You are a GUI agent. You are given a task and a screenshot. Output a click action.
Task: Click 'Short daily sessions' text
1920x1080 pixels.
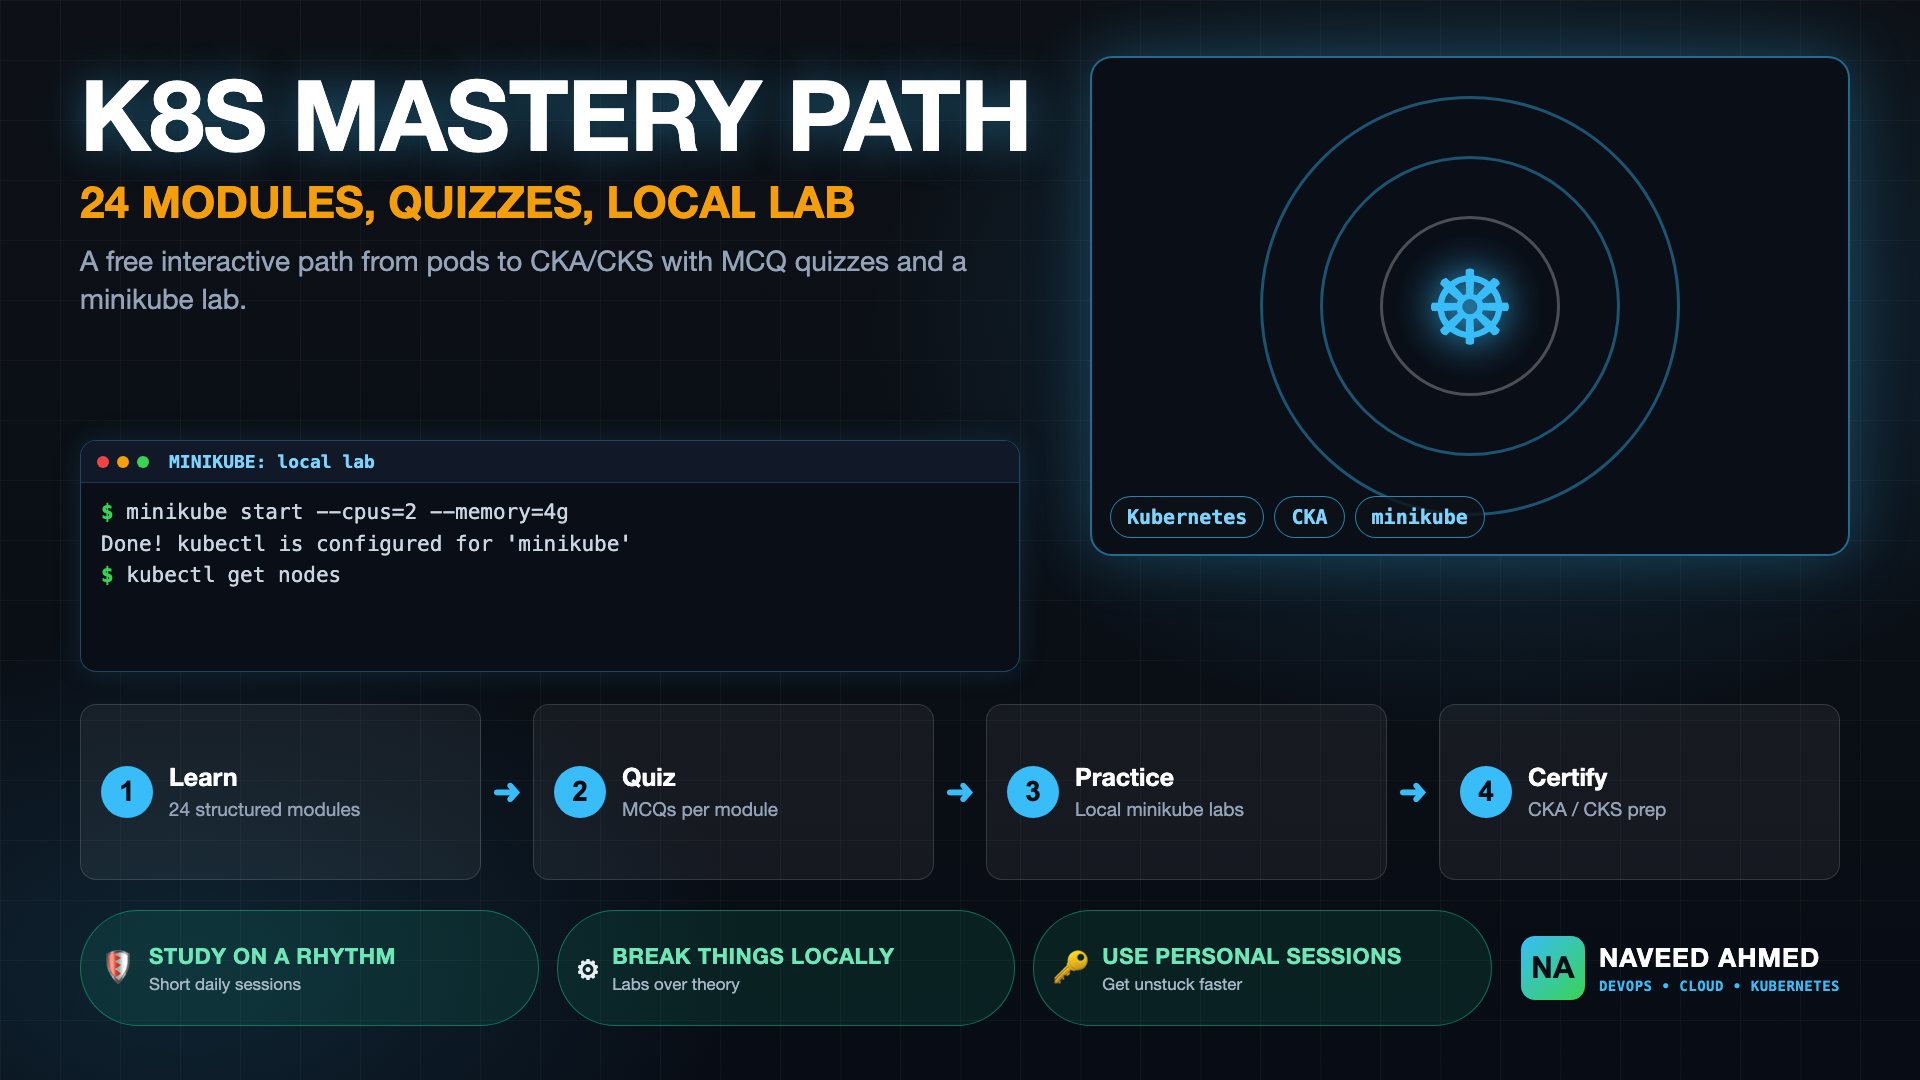[x=225, y=984]
